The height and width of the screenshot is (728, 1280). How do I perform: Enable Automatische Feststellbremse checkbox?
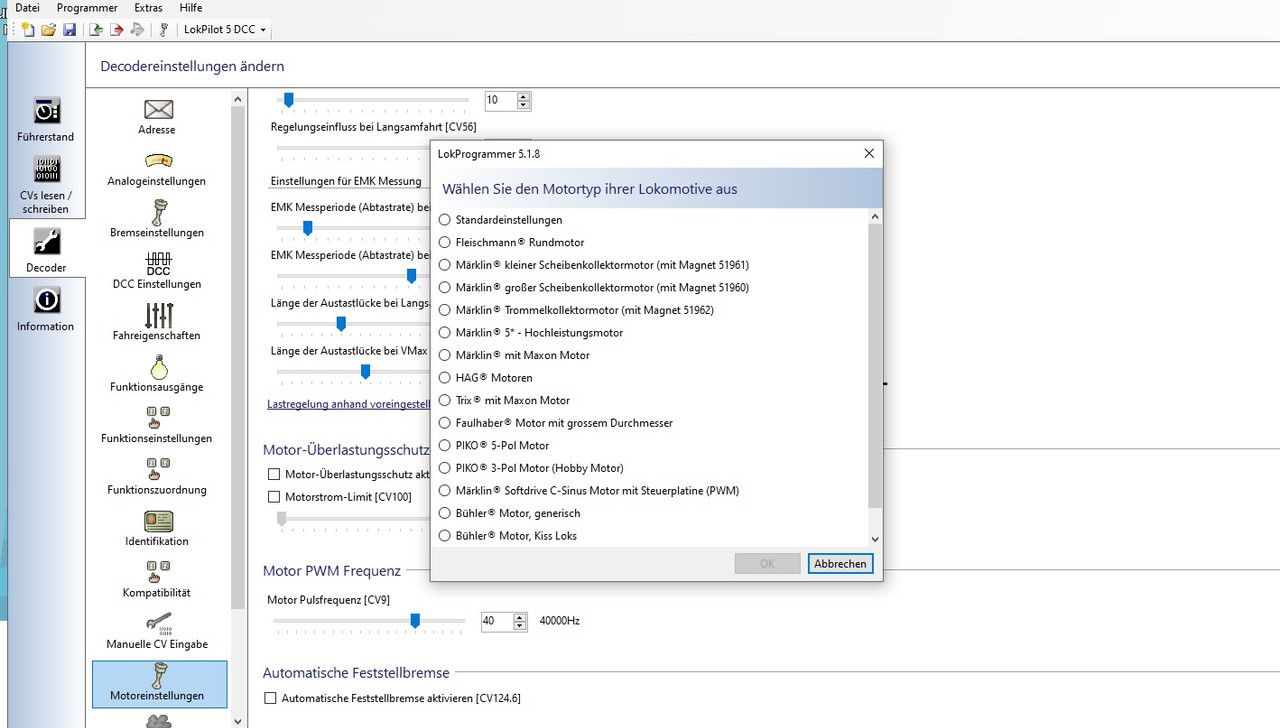(x=270, y=698)
